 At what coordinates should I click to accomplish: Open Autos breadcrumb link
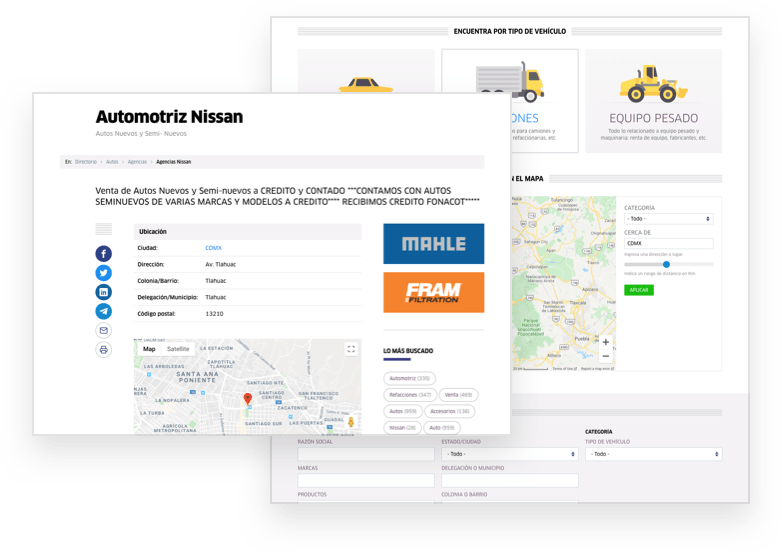[112, 162]
